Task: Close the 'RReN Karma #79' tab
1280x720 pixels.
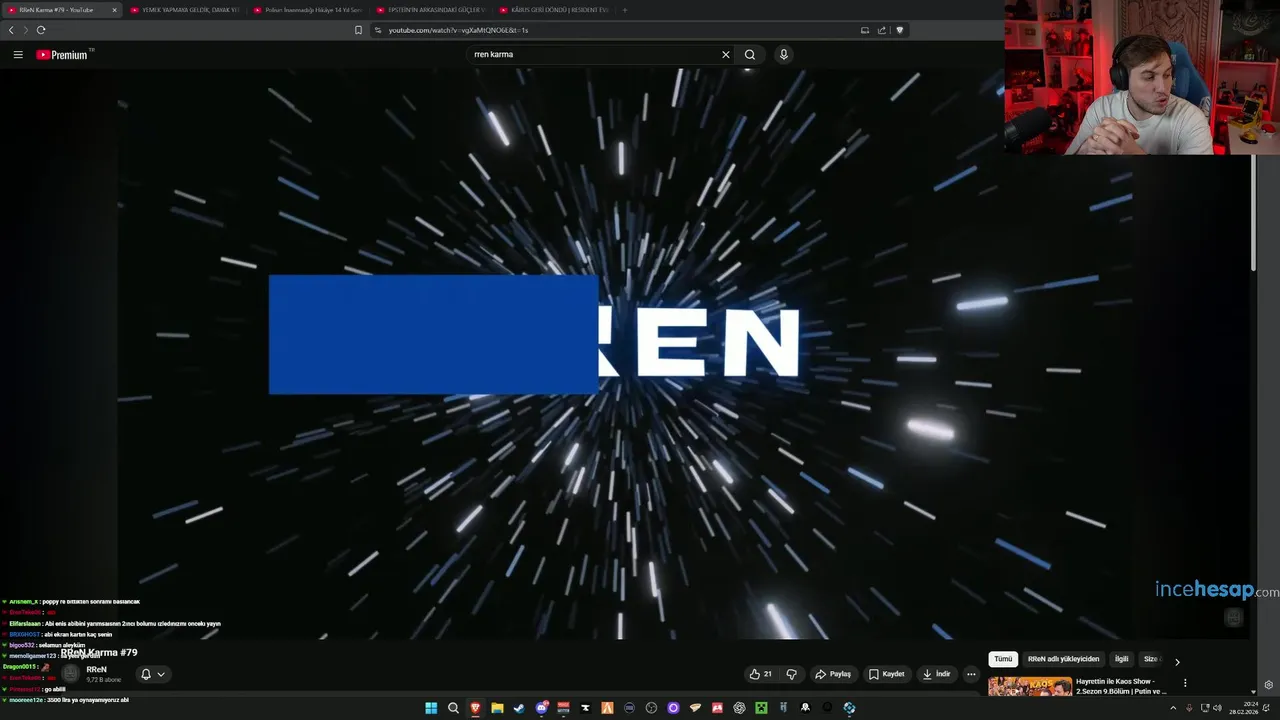Action: (114, 10)
